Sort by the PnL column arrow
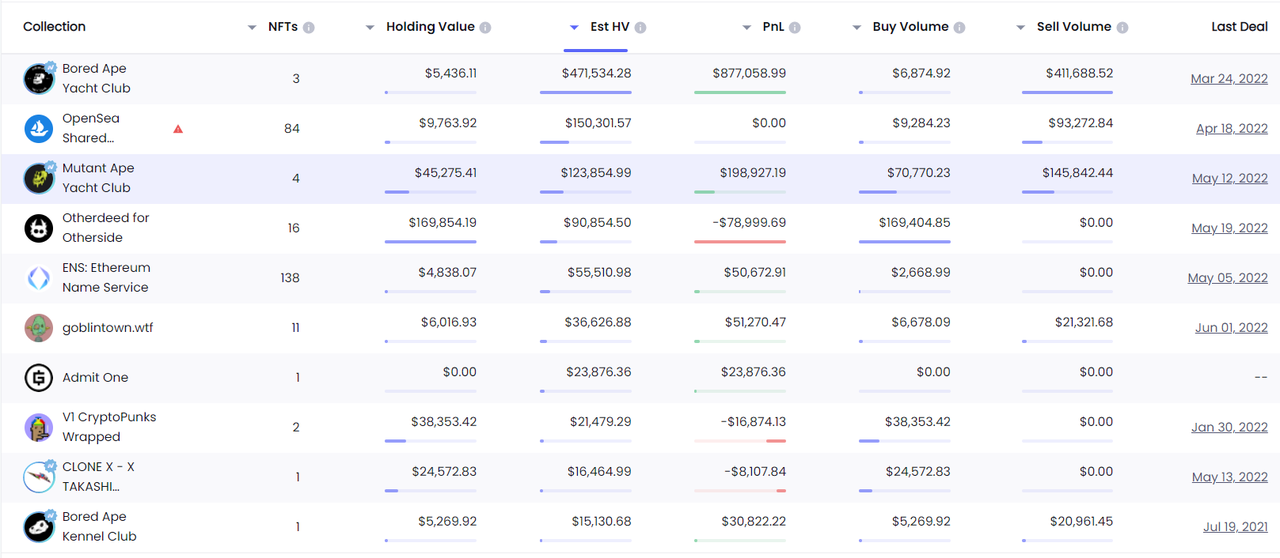This screenshot has height=558, width=1280. click(x=747, y=28)
